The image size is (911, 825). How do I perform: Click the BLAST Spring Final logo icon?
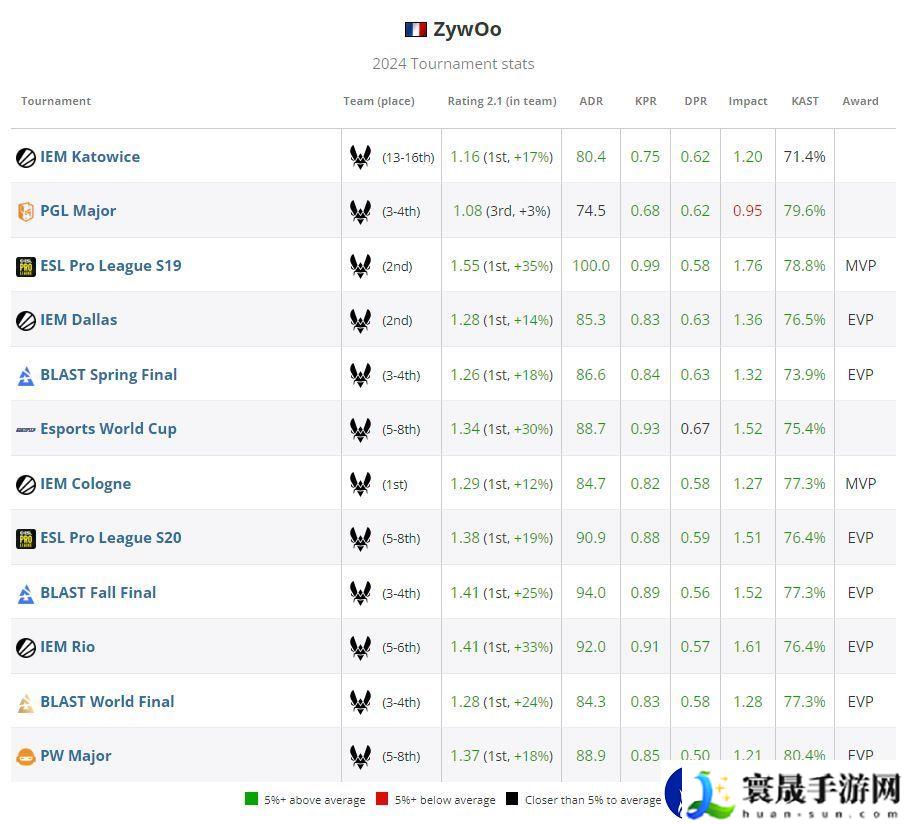pyautogui.click(x=26, y=376)
